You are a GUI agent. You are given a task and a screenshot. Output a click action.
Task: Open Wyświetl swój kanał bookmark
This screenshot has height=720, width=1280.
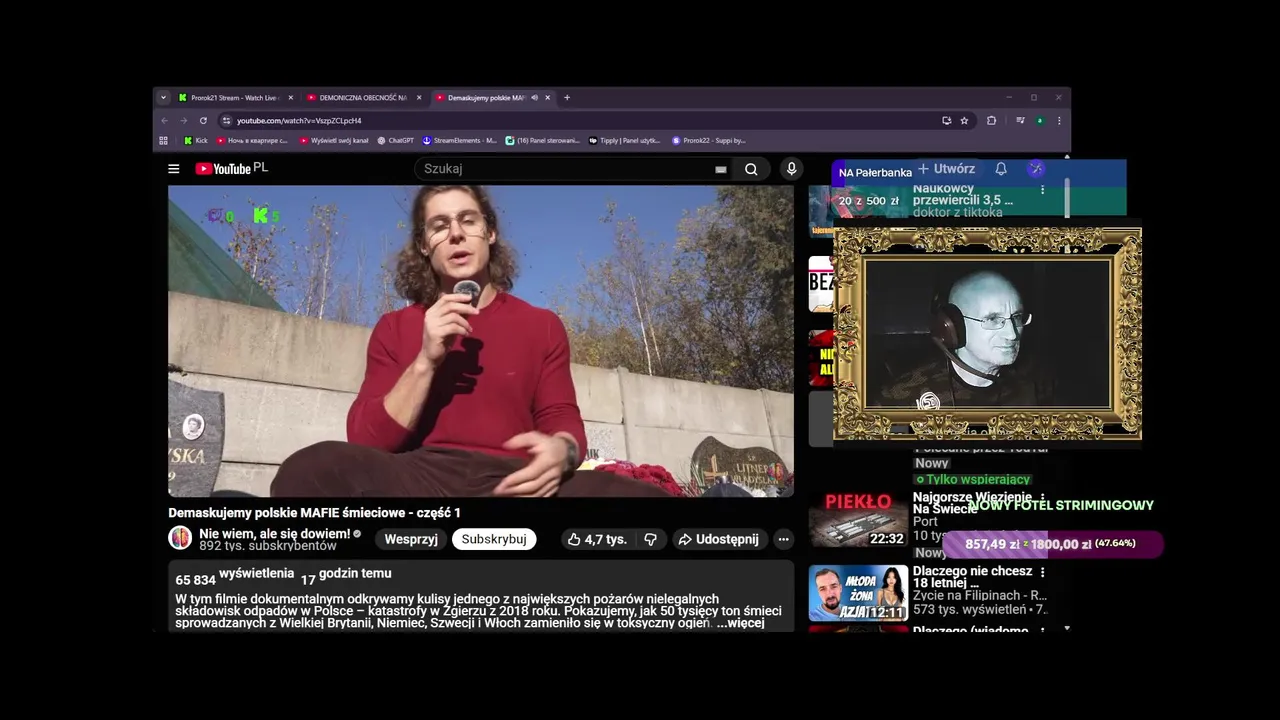click(x=334, y=141)
